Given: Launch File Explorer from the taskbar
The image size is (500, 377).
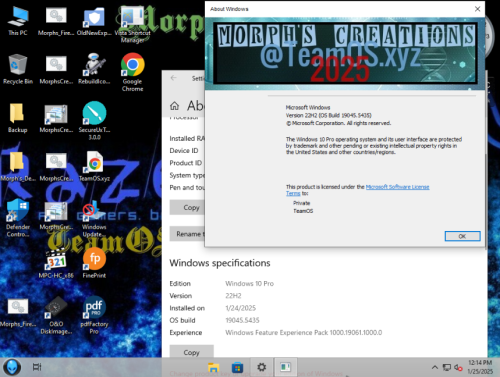Looking at the screenshot, I should click(x=213, y=367).
